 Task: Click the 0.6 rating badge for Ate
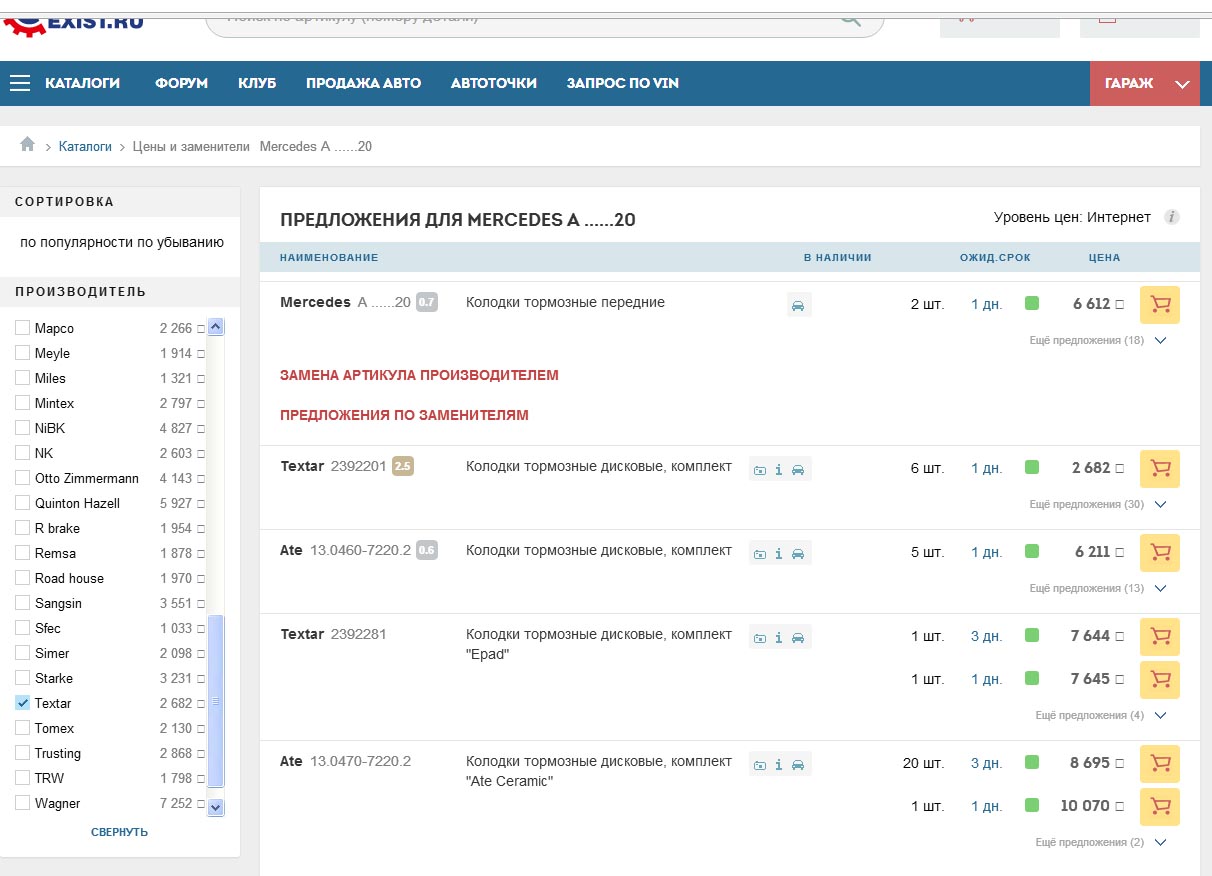coord(427,550)
